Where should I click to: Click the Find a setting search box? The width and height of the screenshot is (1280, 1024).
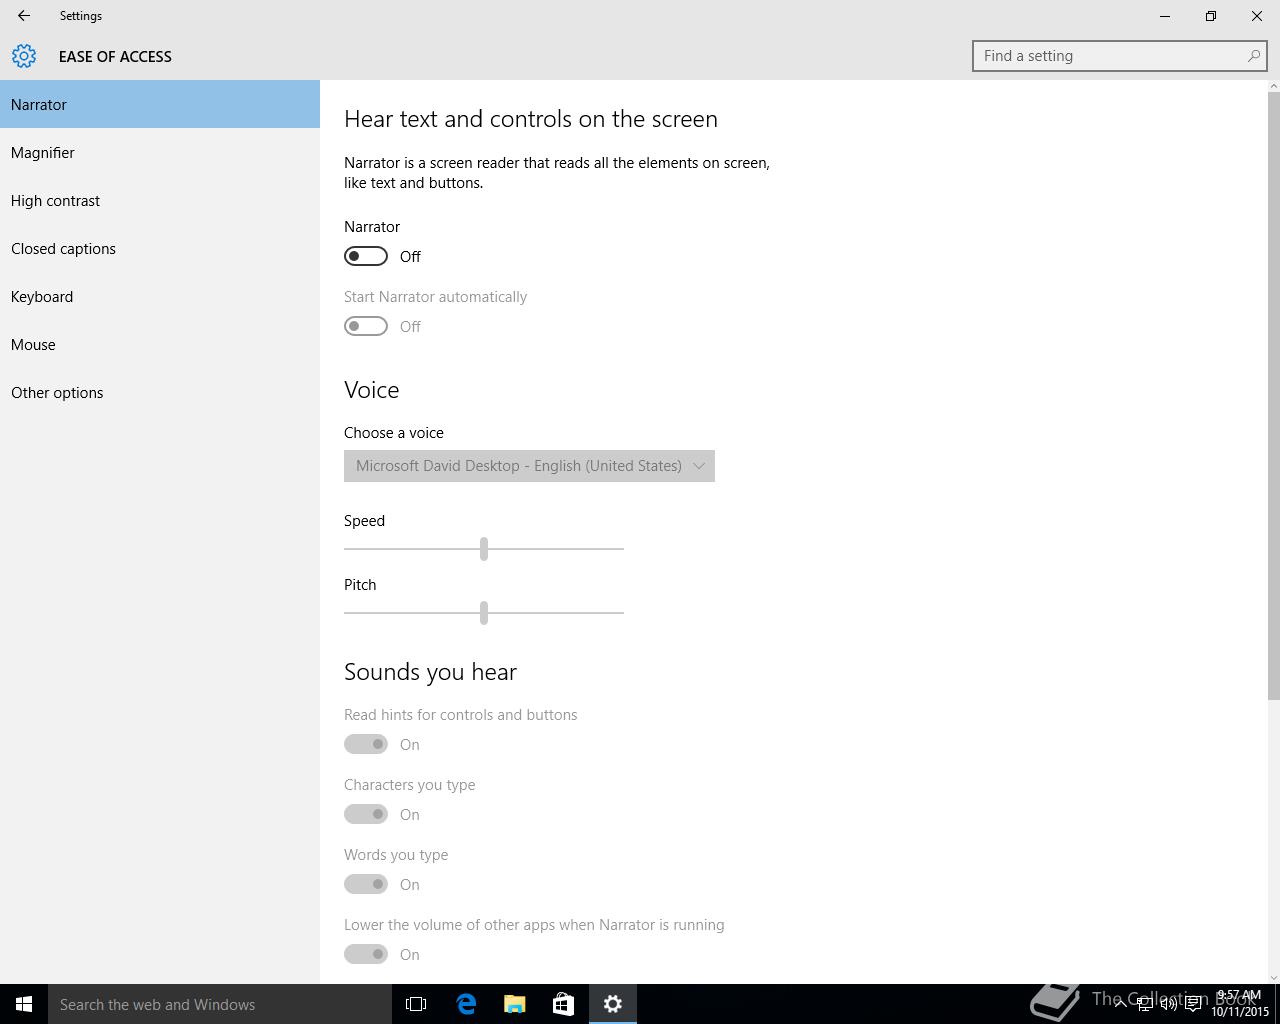point(1120,56)
